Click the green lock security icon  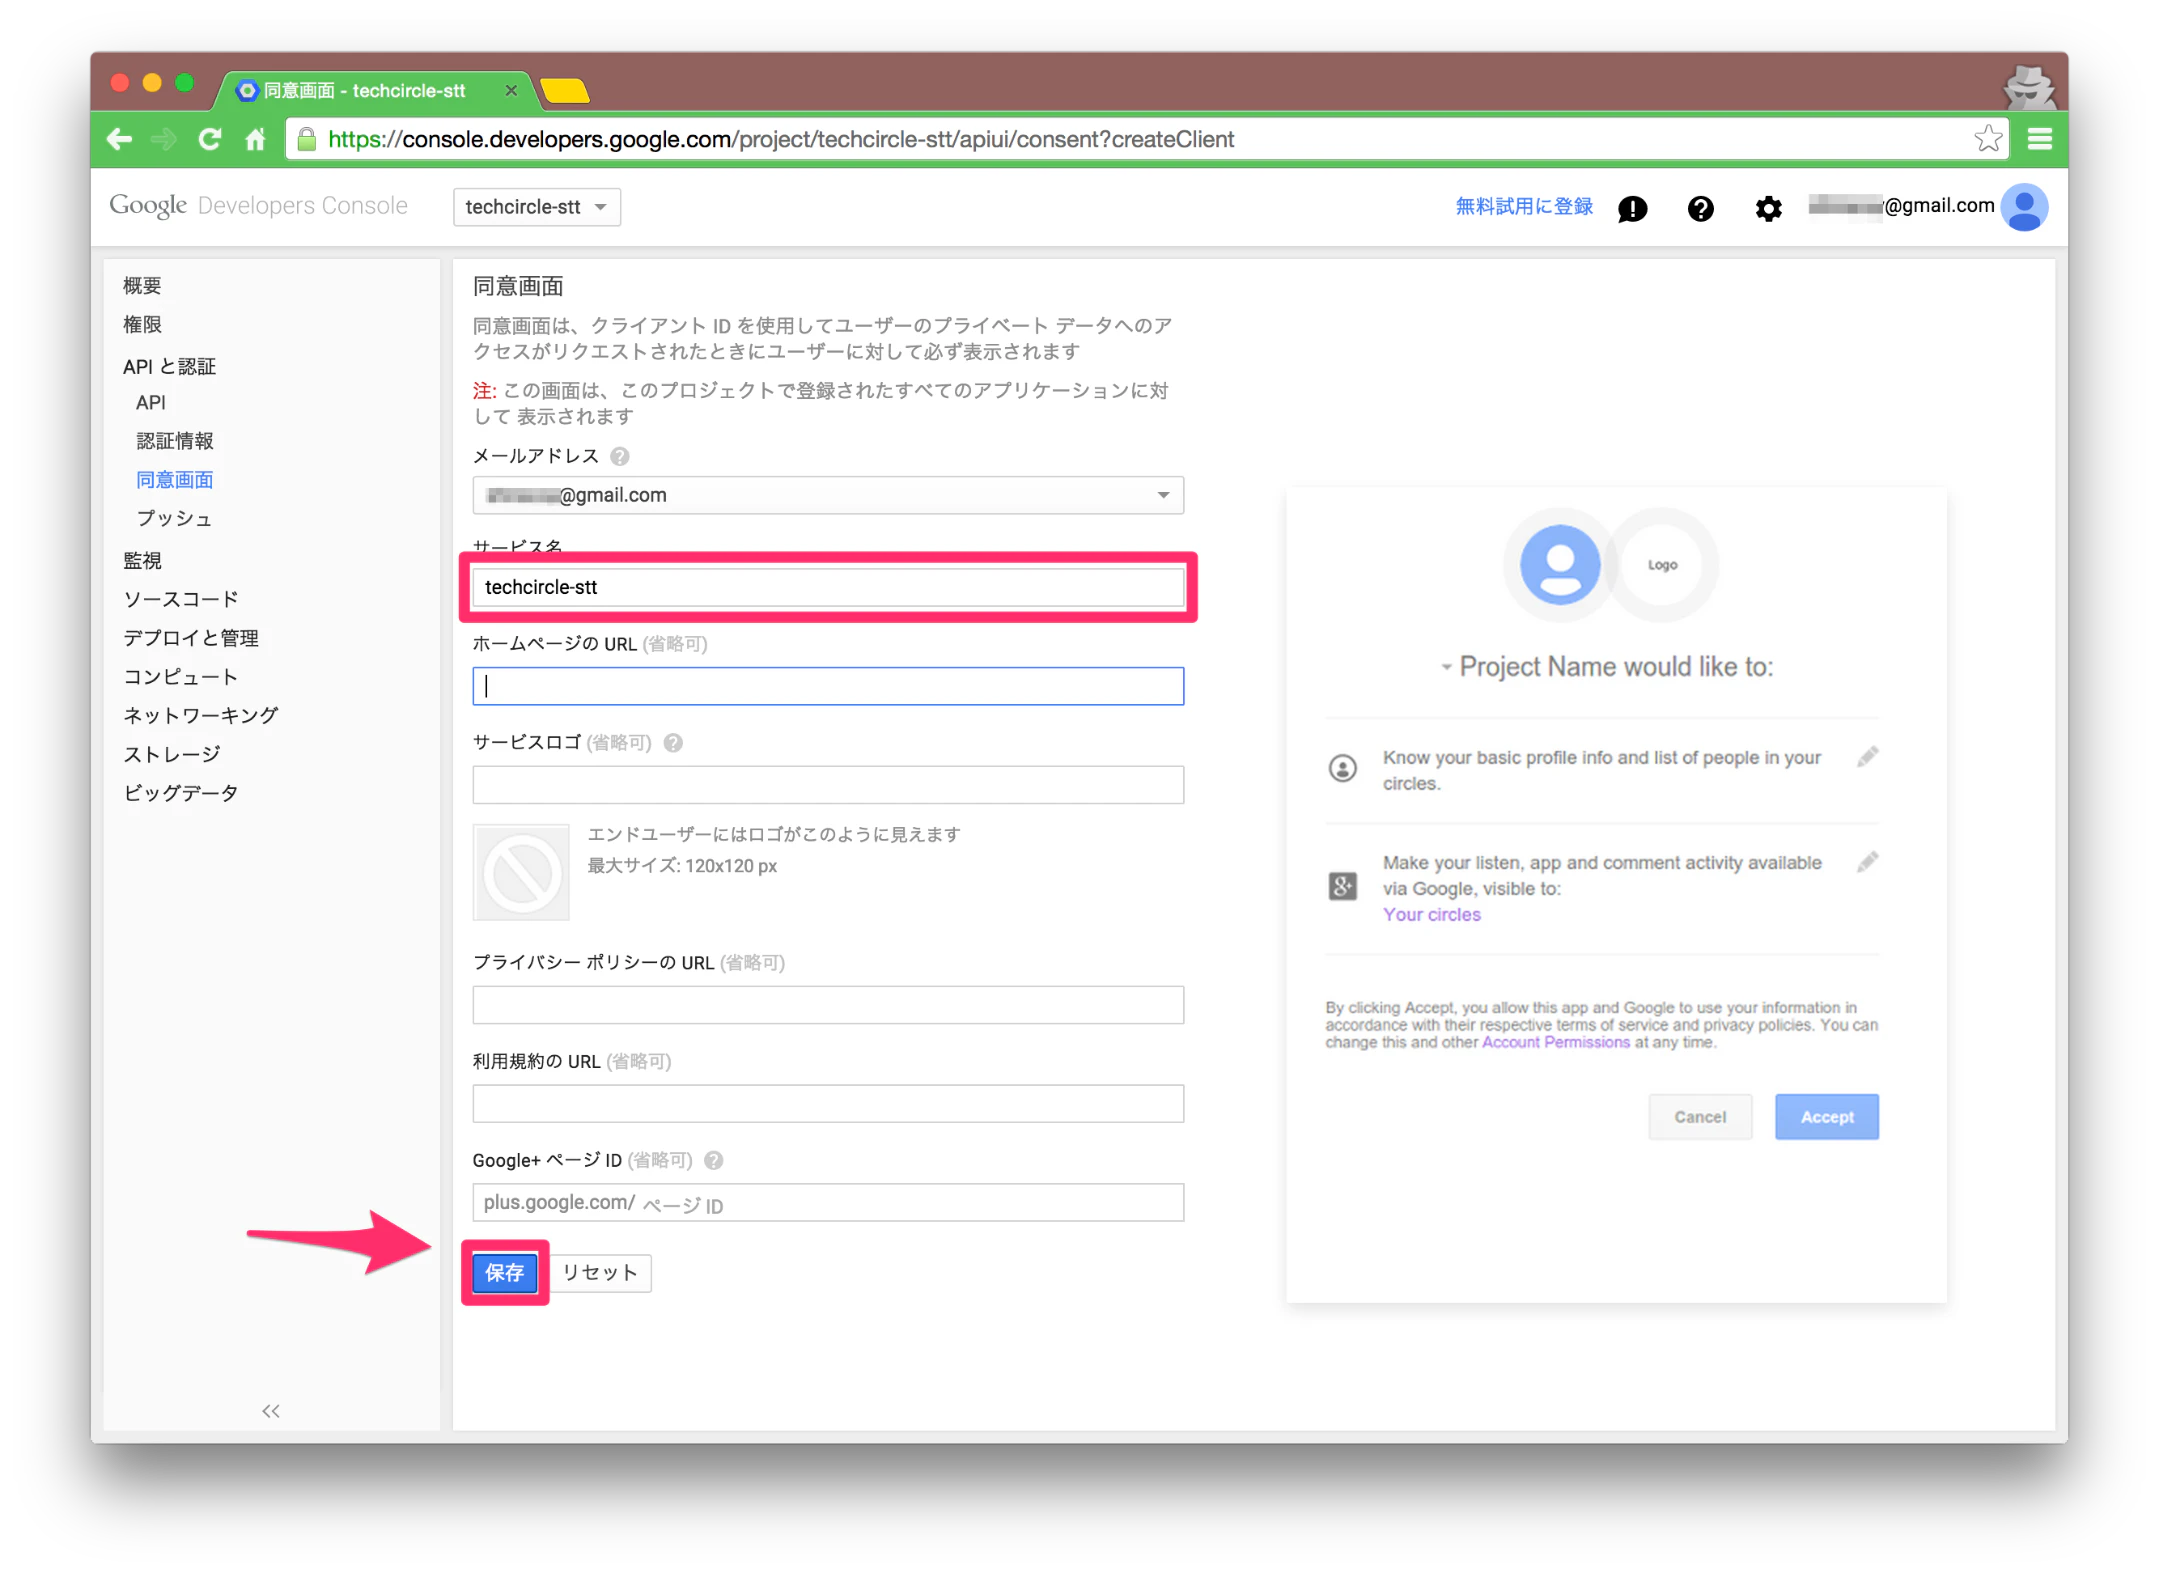307,139
